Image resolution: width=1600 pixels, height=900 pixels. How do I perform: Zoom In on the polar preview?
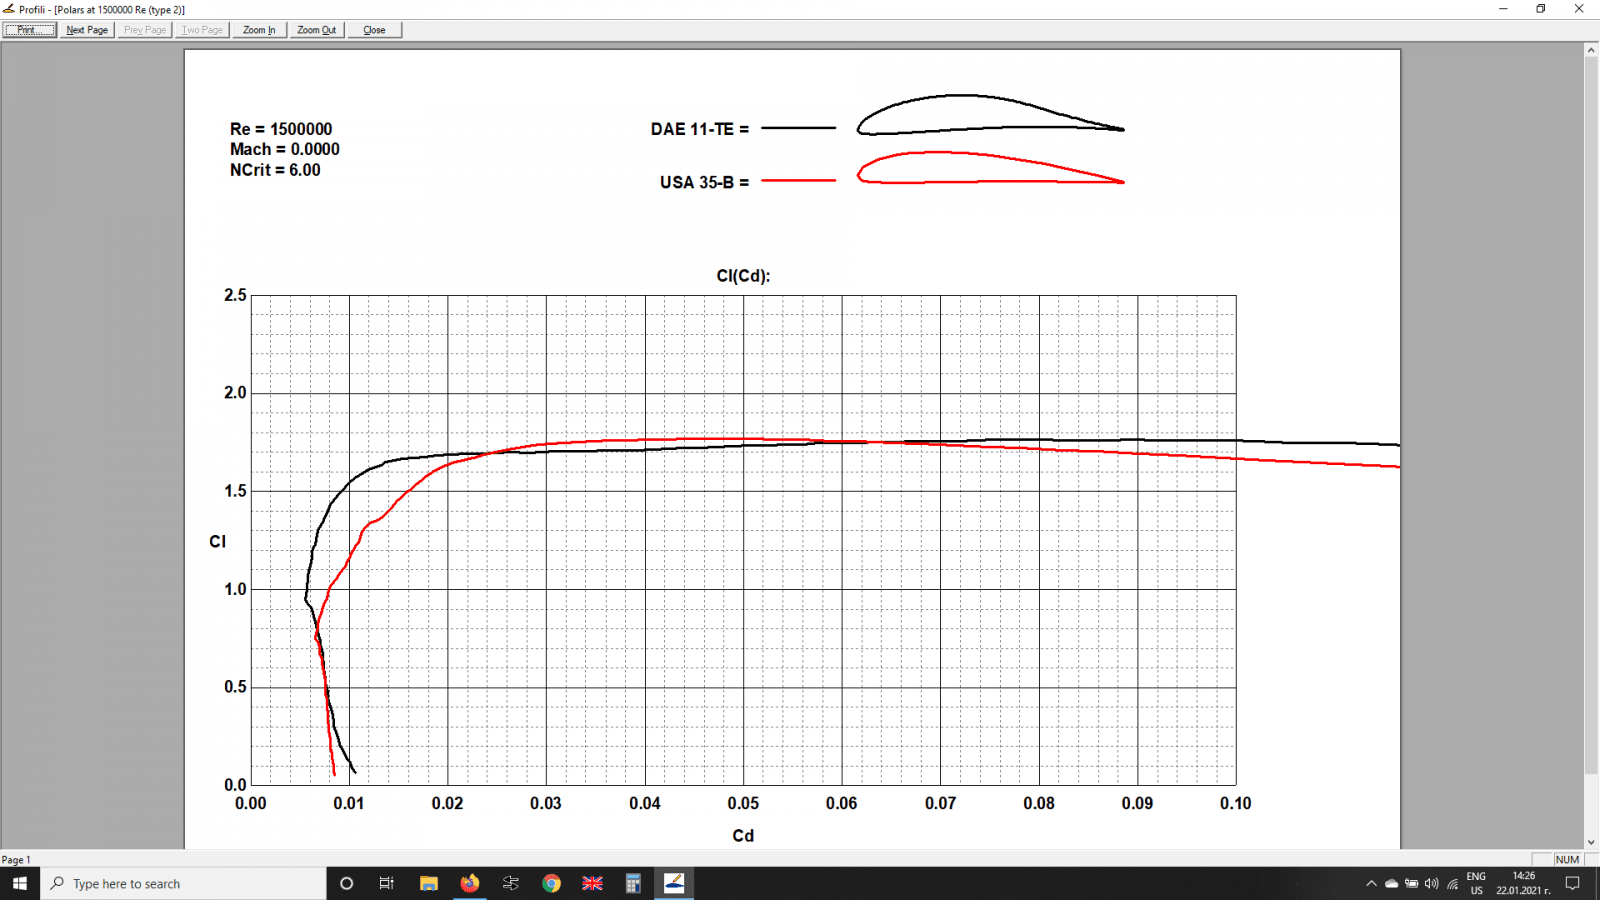tap(259, 30)
